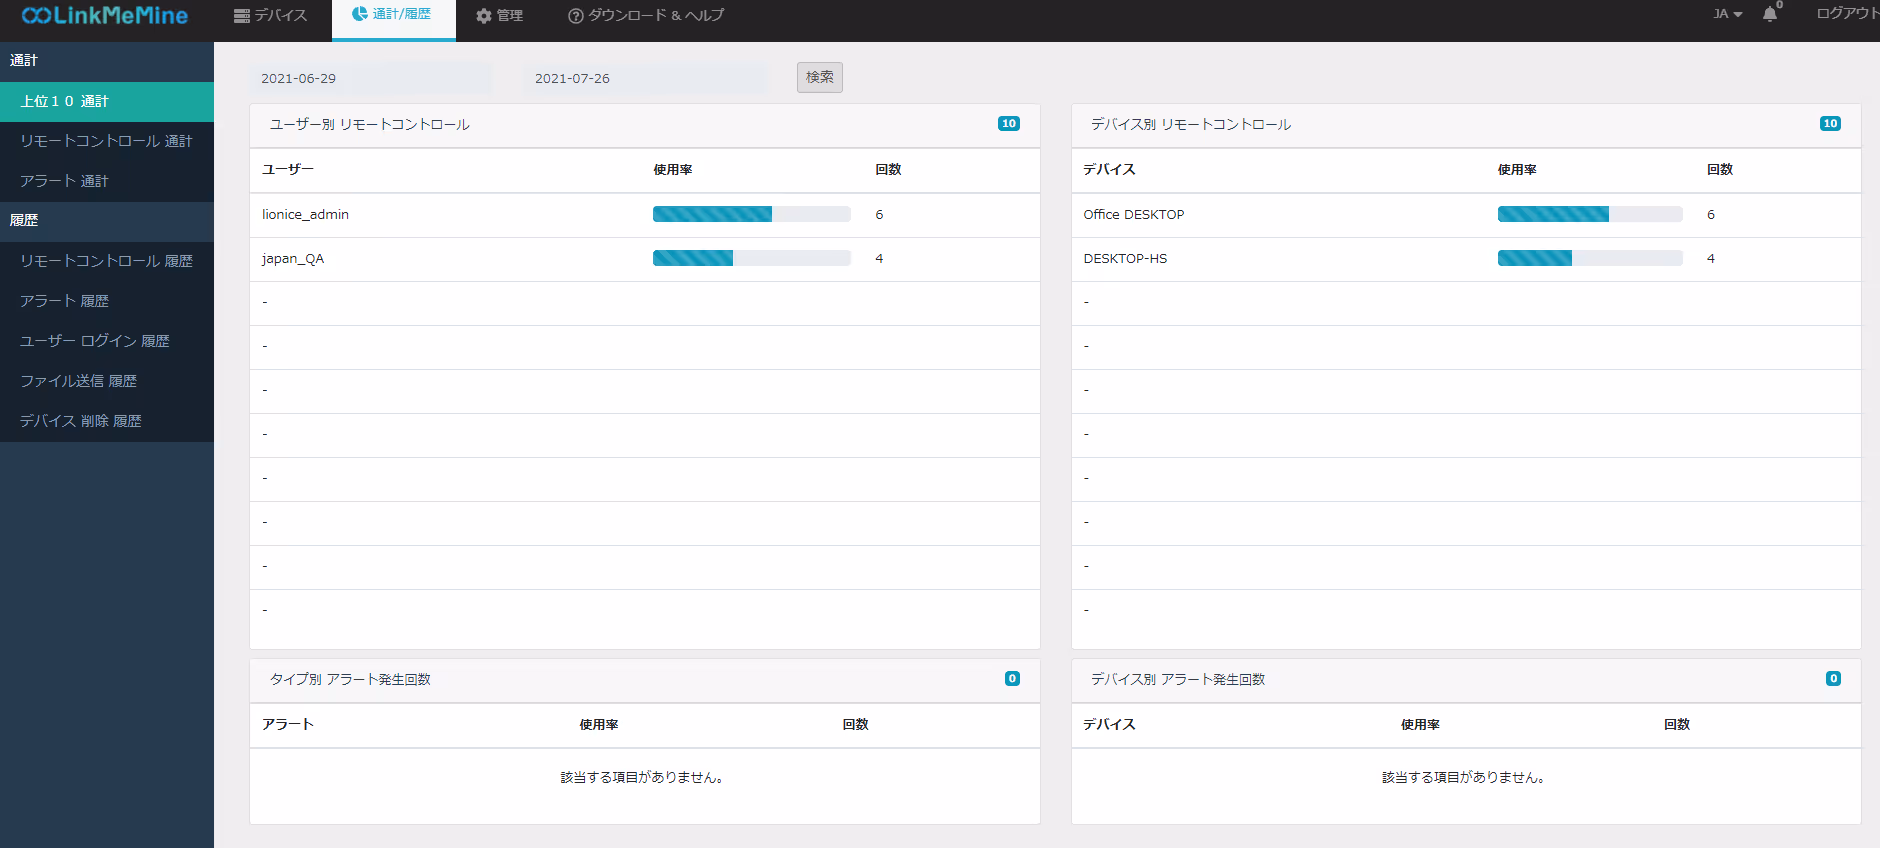
Task: Click the ログアウト link
Action: (x=1847, y=13)
